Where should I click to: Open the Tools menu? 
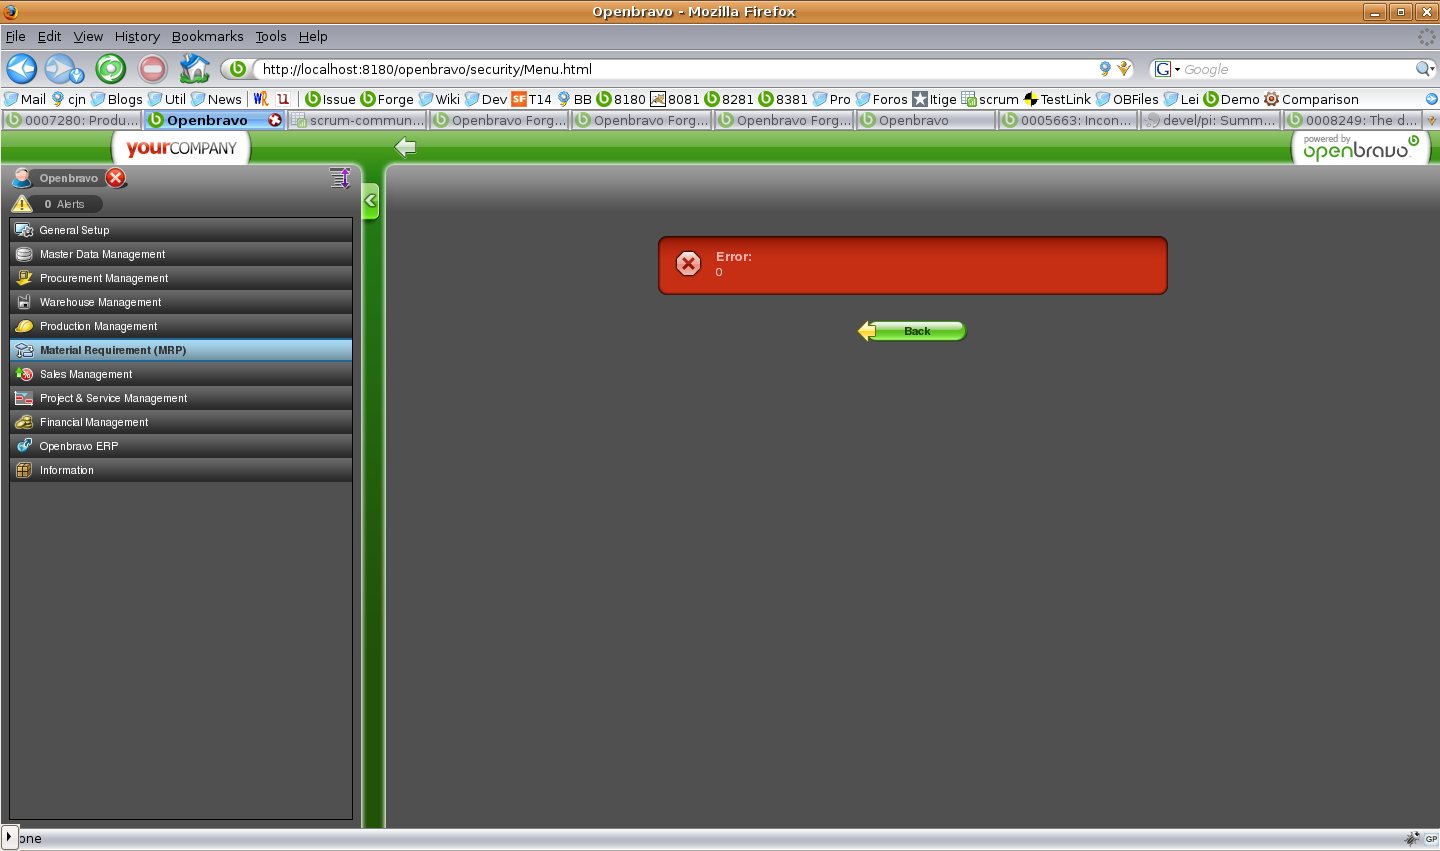(x=270, y=36)
